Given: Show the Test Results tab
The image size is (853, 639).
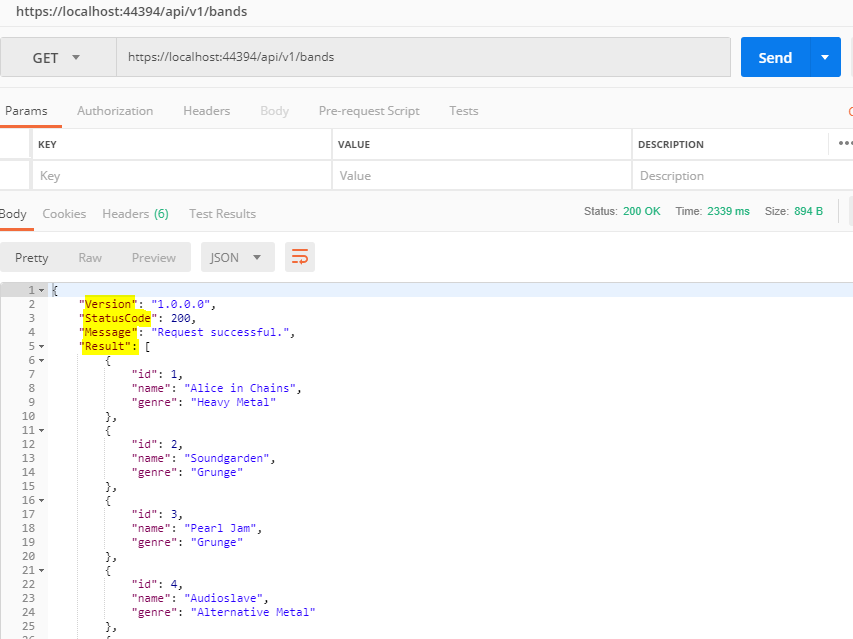Looking at the screenshot, I should pos(222,214).
